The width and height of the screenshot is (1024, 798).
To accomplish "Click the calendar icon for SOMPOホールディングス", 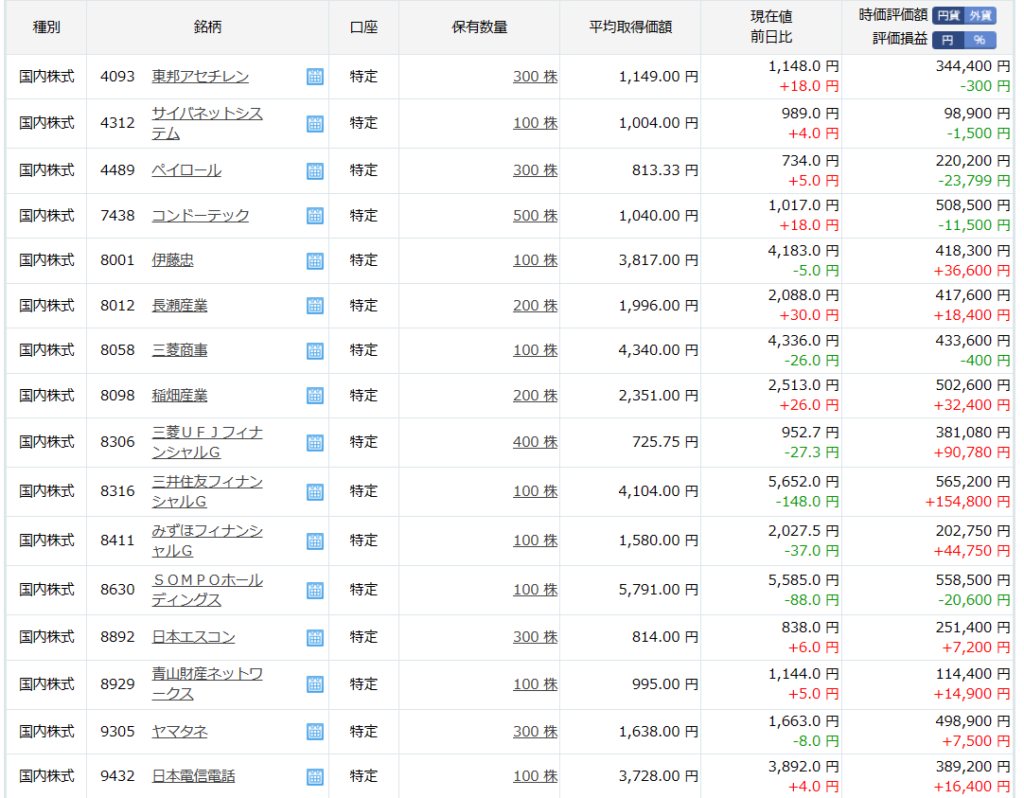I will point(315,590).
